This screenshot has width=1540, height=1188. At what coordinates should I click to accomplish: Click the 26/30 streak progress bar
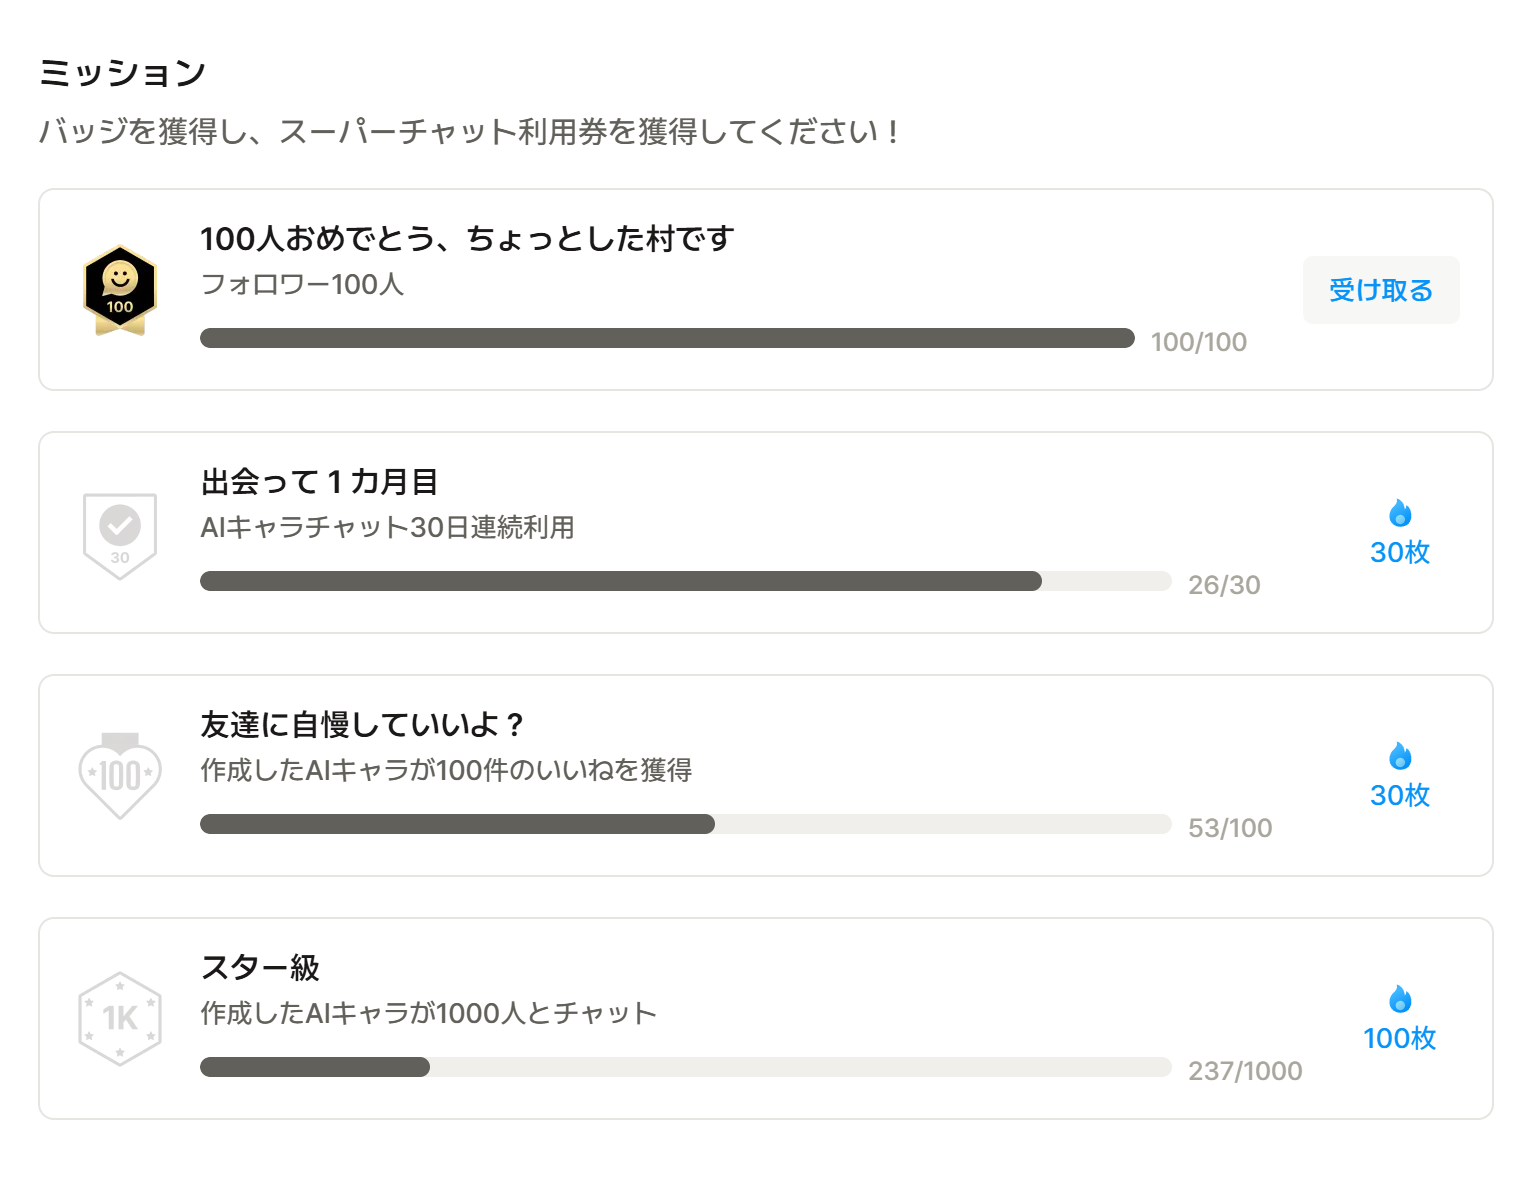point(685,581)
